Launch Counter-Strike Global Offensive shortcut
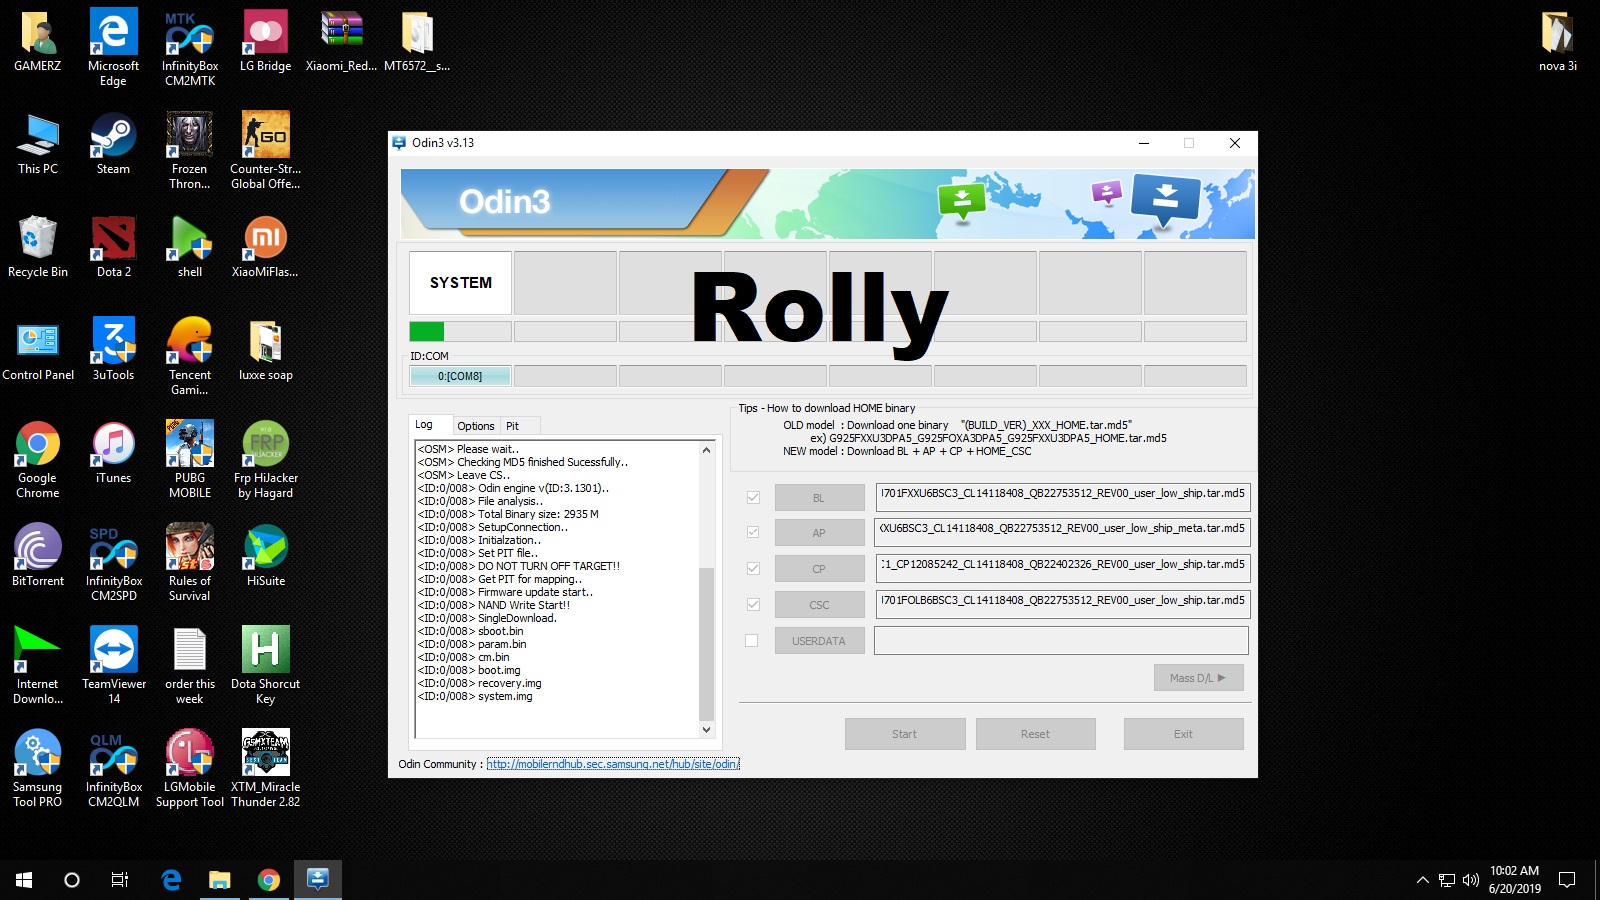 click(266, 150)
